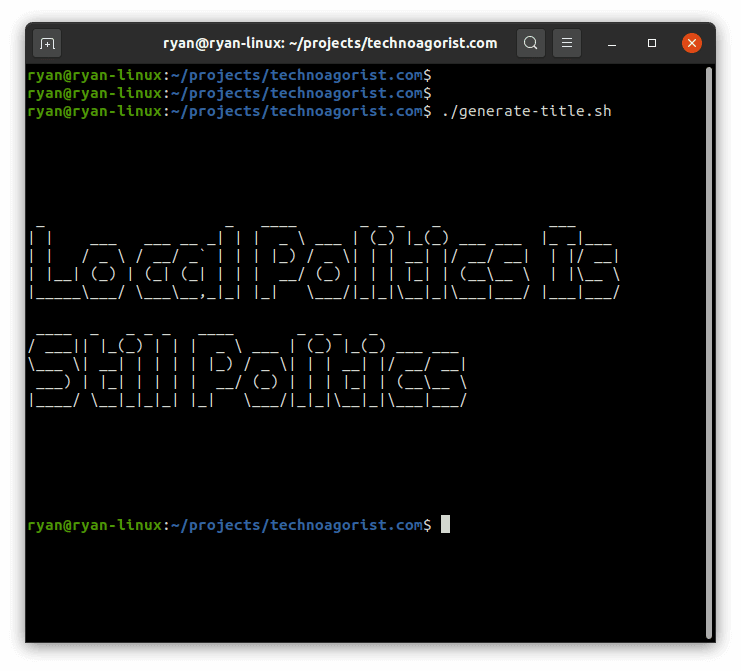This screenshot has height=671, width=741.
Task: Open a new terminal tab
Action: (47, 43)
